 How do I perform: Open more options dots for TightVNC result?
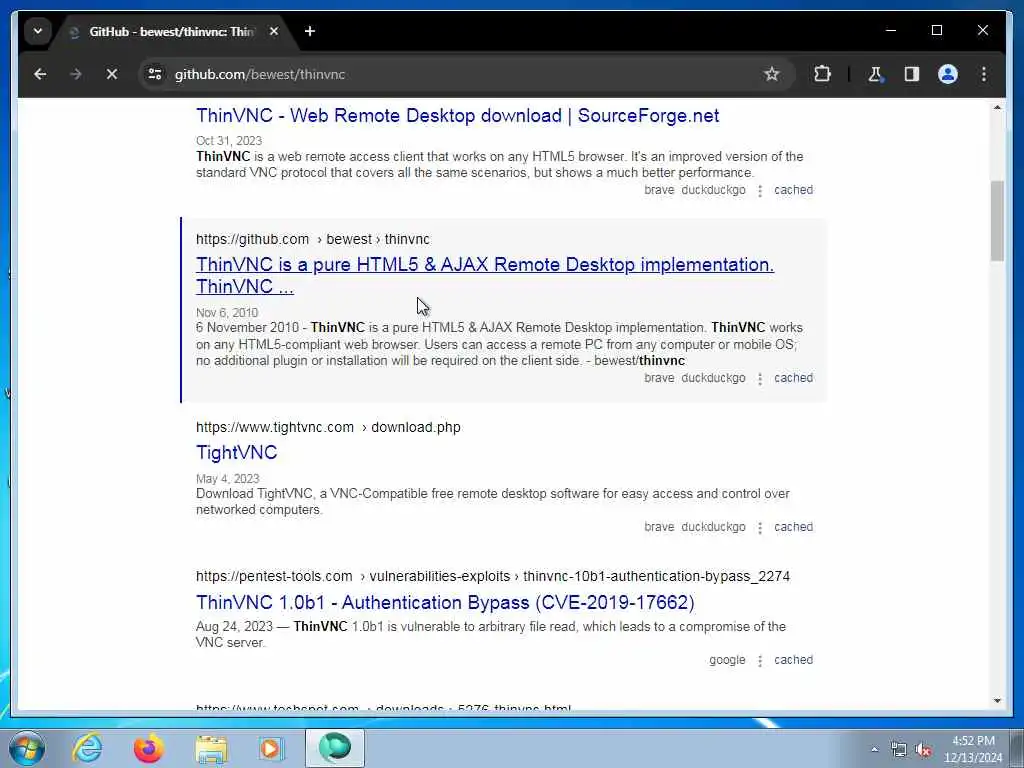(760, 528)
